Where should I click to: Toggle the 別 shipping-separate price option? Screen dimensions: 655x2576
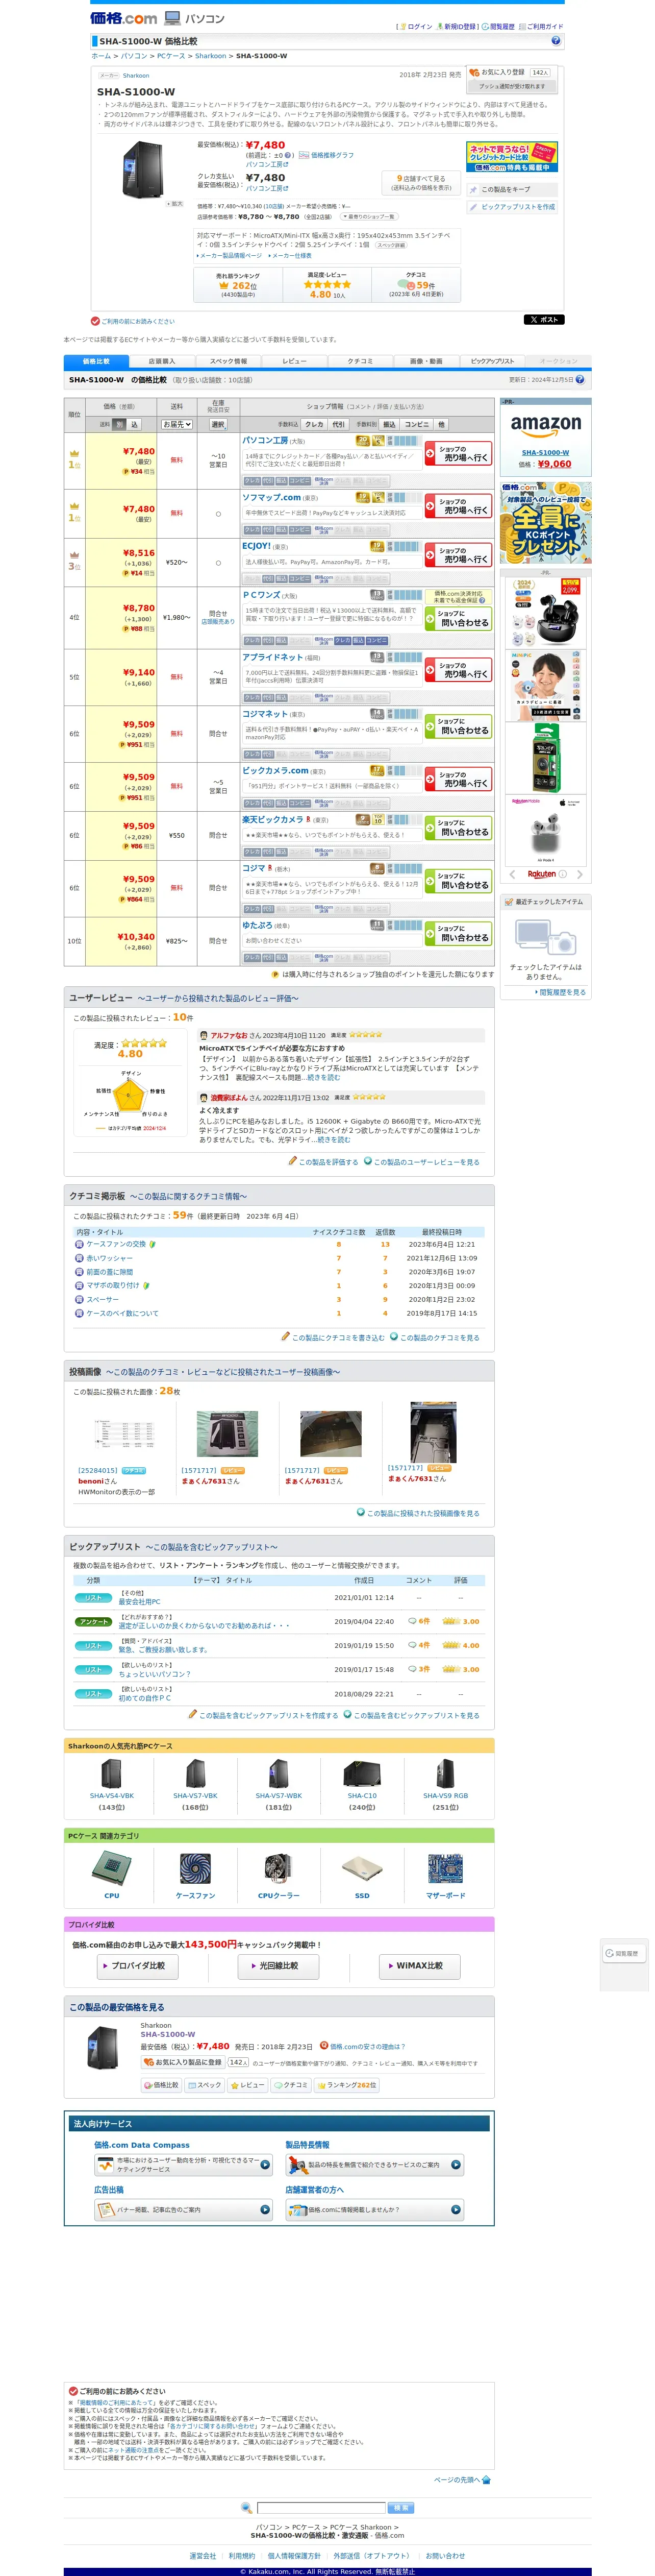(x=120, y=424)
